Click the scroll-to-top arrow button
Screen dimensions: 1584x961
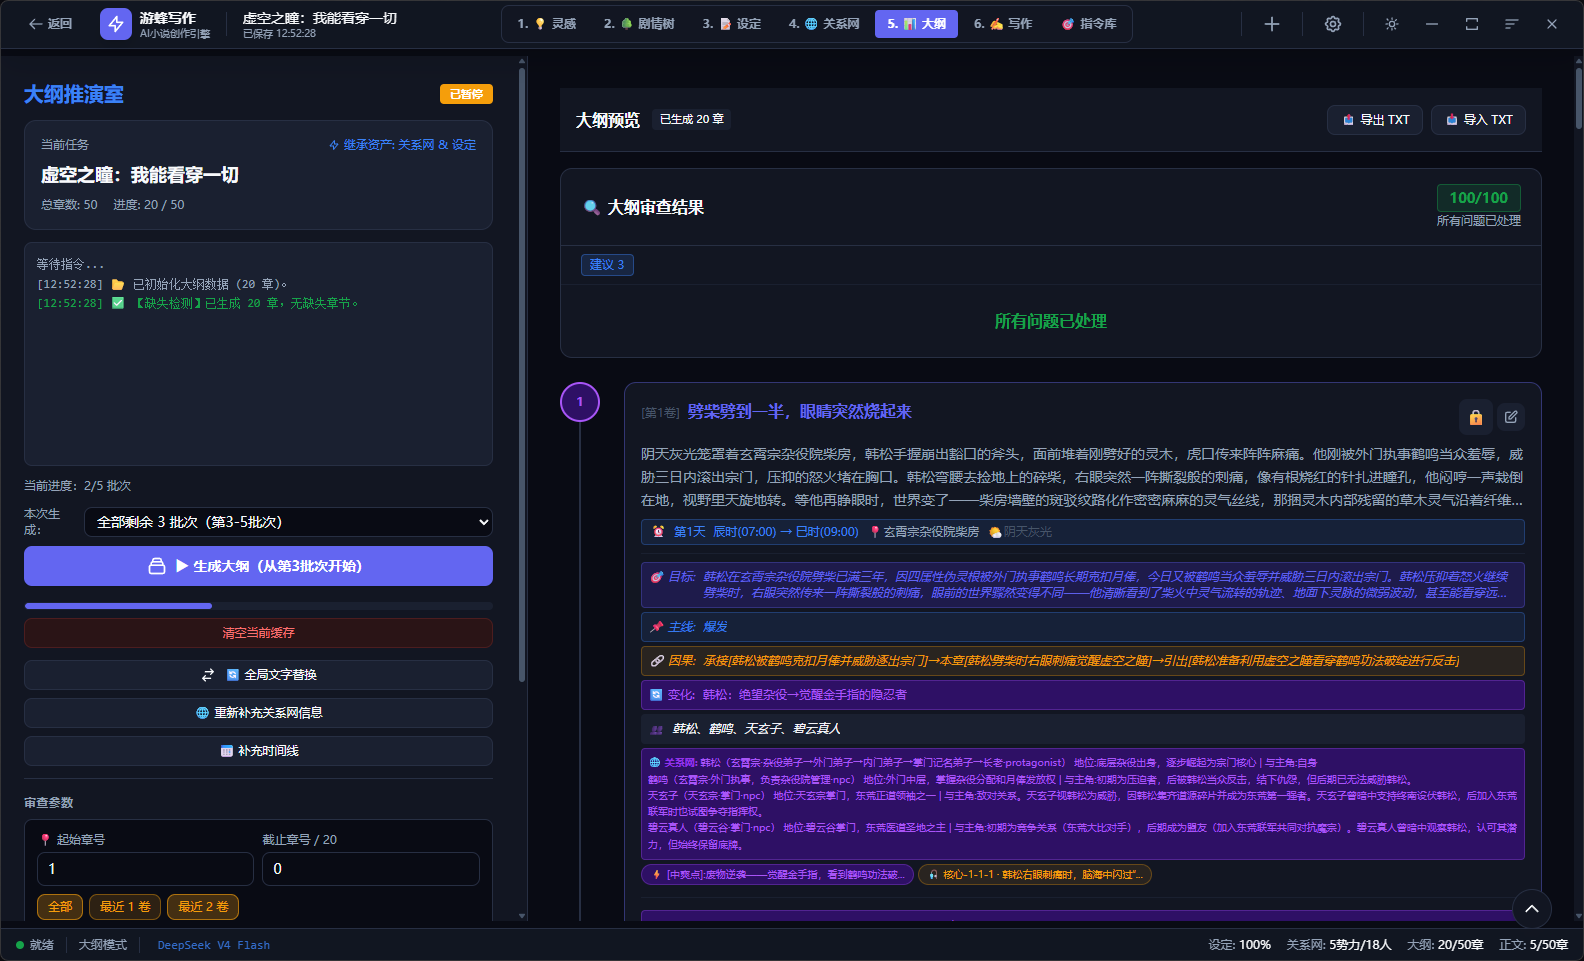coord(1531,909)
